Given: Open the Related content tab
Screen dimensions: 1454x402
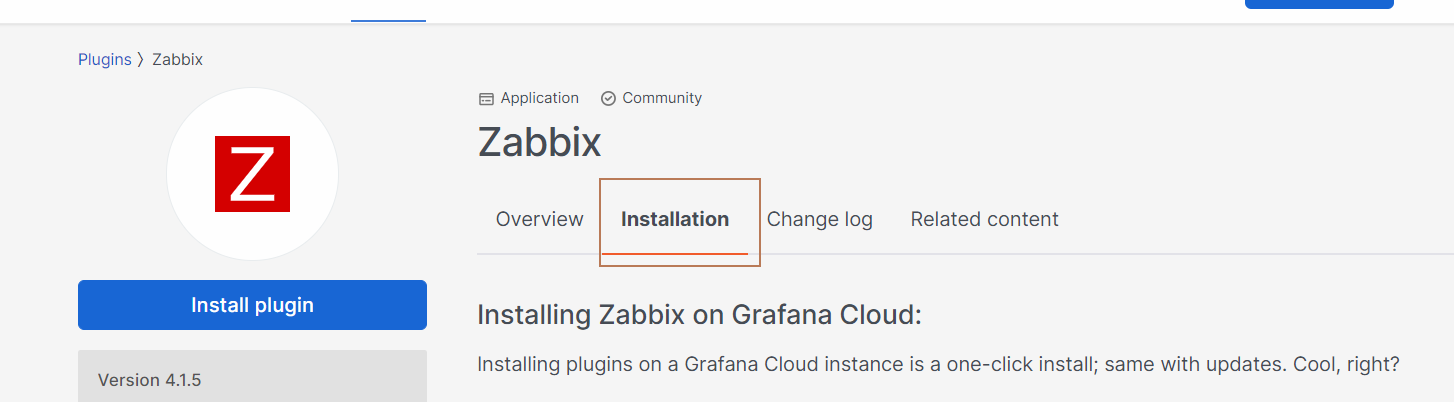Looking at the screenshot, I should point(984,219).
